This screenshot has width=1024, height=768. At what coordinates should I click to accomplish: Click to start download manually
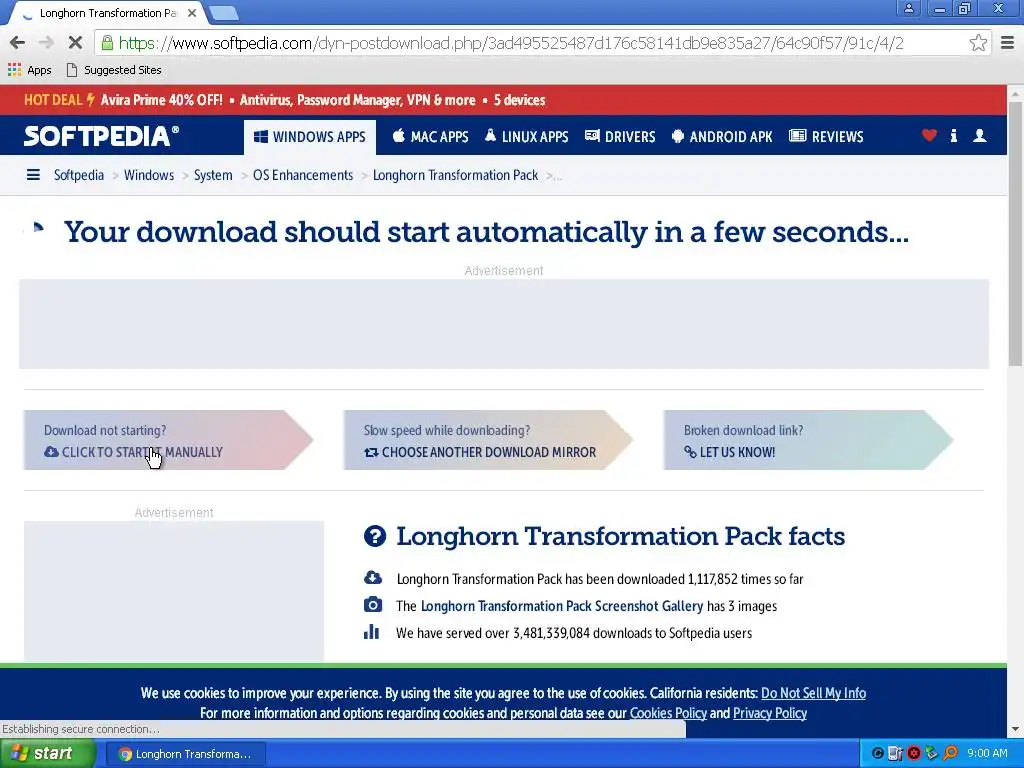168,440
